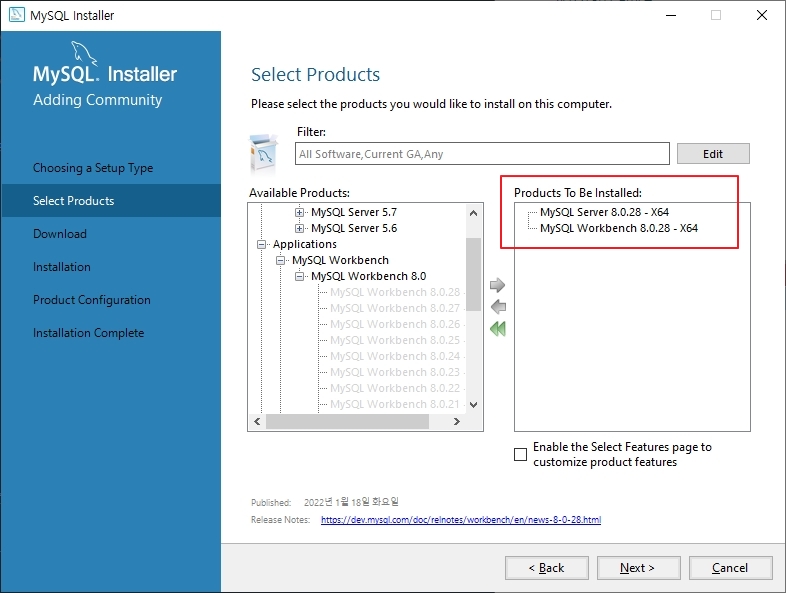Click the Filter text field
Viewport: 786px width, 593px height.
point(482,153)
